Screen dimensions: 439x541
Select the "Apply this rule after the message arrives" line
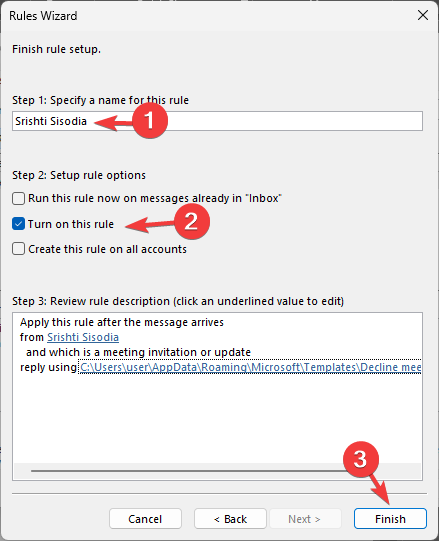pos(122,322)
